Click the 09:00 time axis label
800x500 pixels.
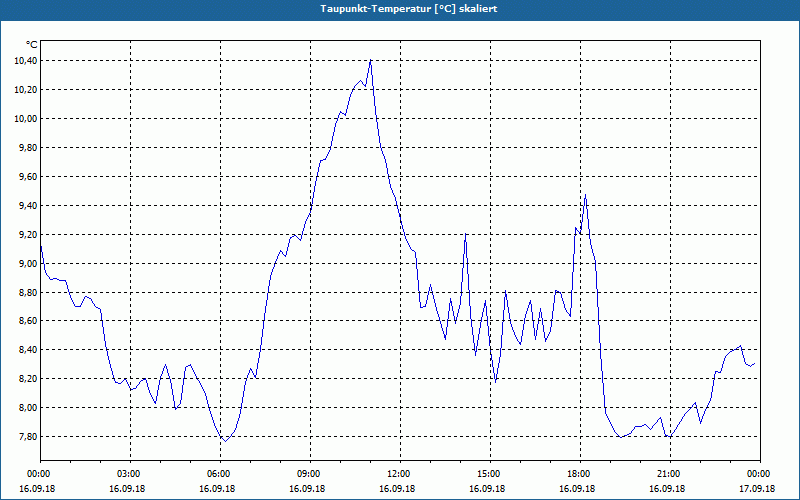pos(310,474)
